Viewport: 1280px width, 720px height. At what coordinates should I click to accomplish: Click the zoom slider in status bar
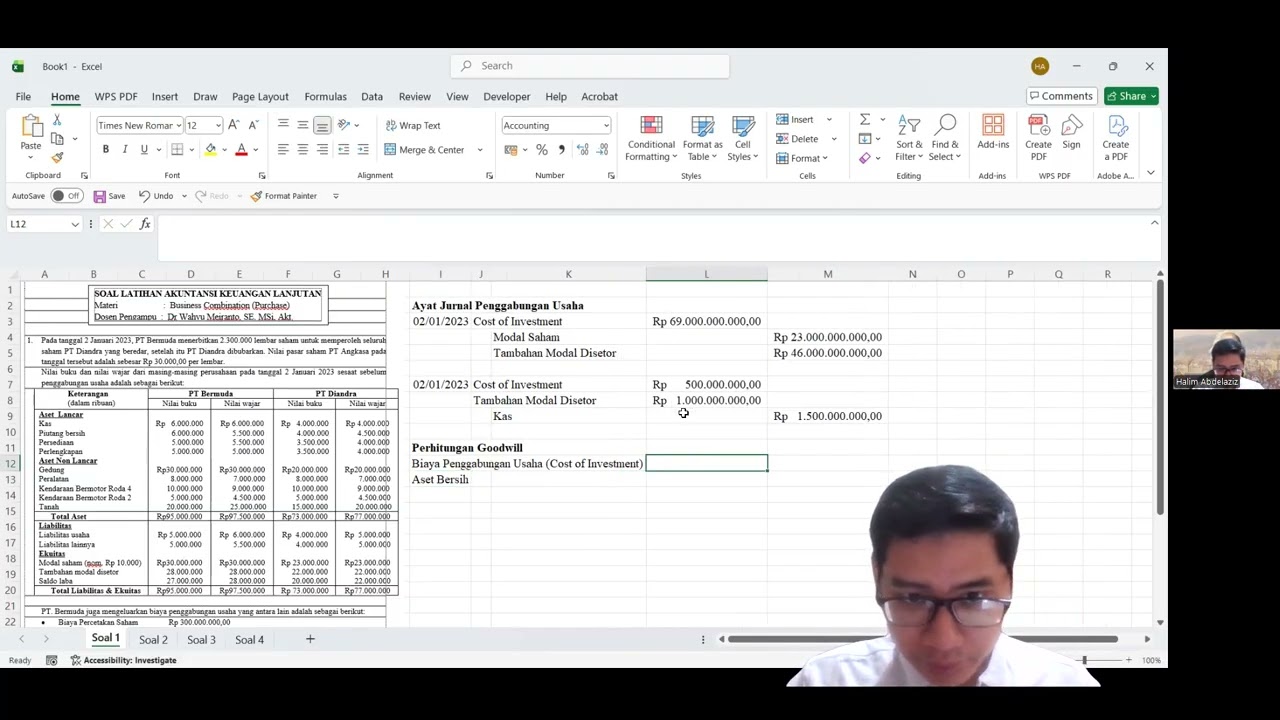click(x=1085, y=660)
